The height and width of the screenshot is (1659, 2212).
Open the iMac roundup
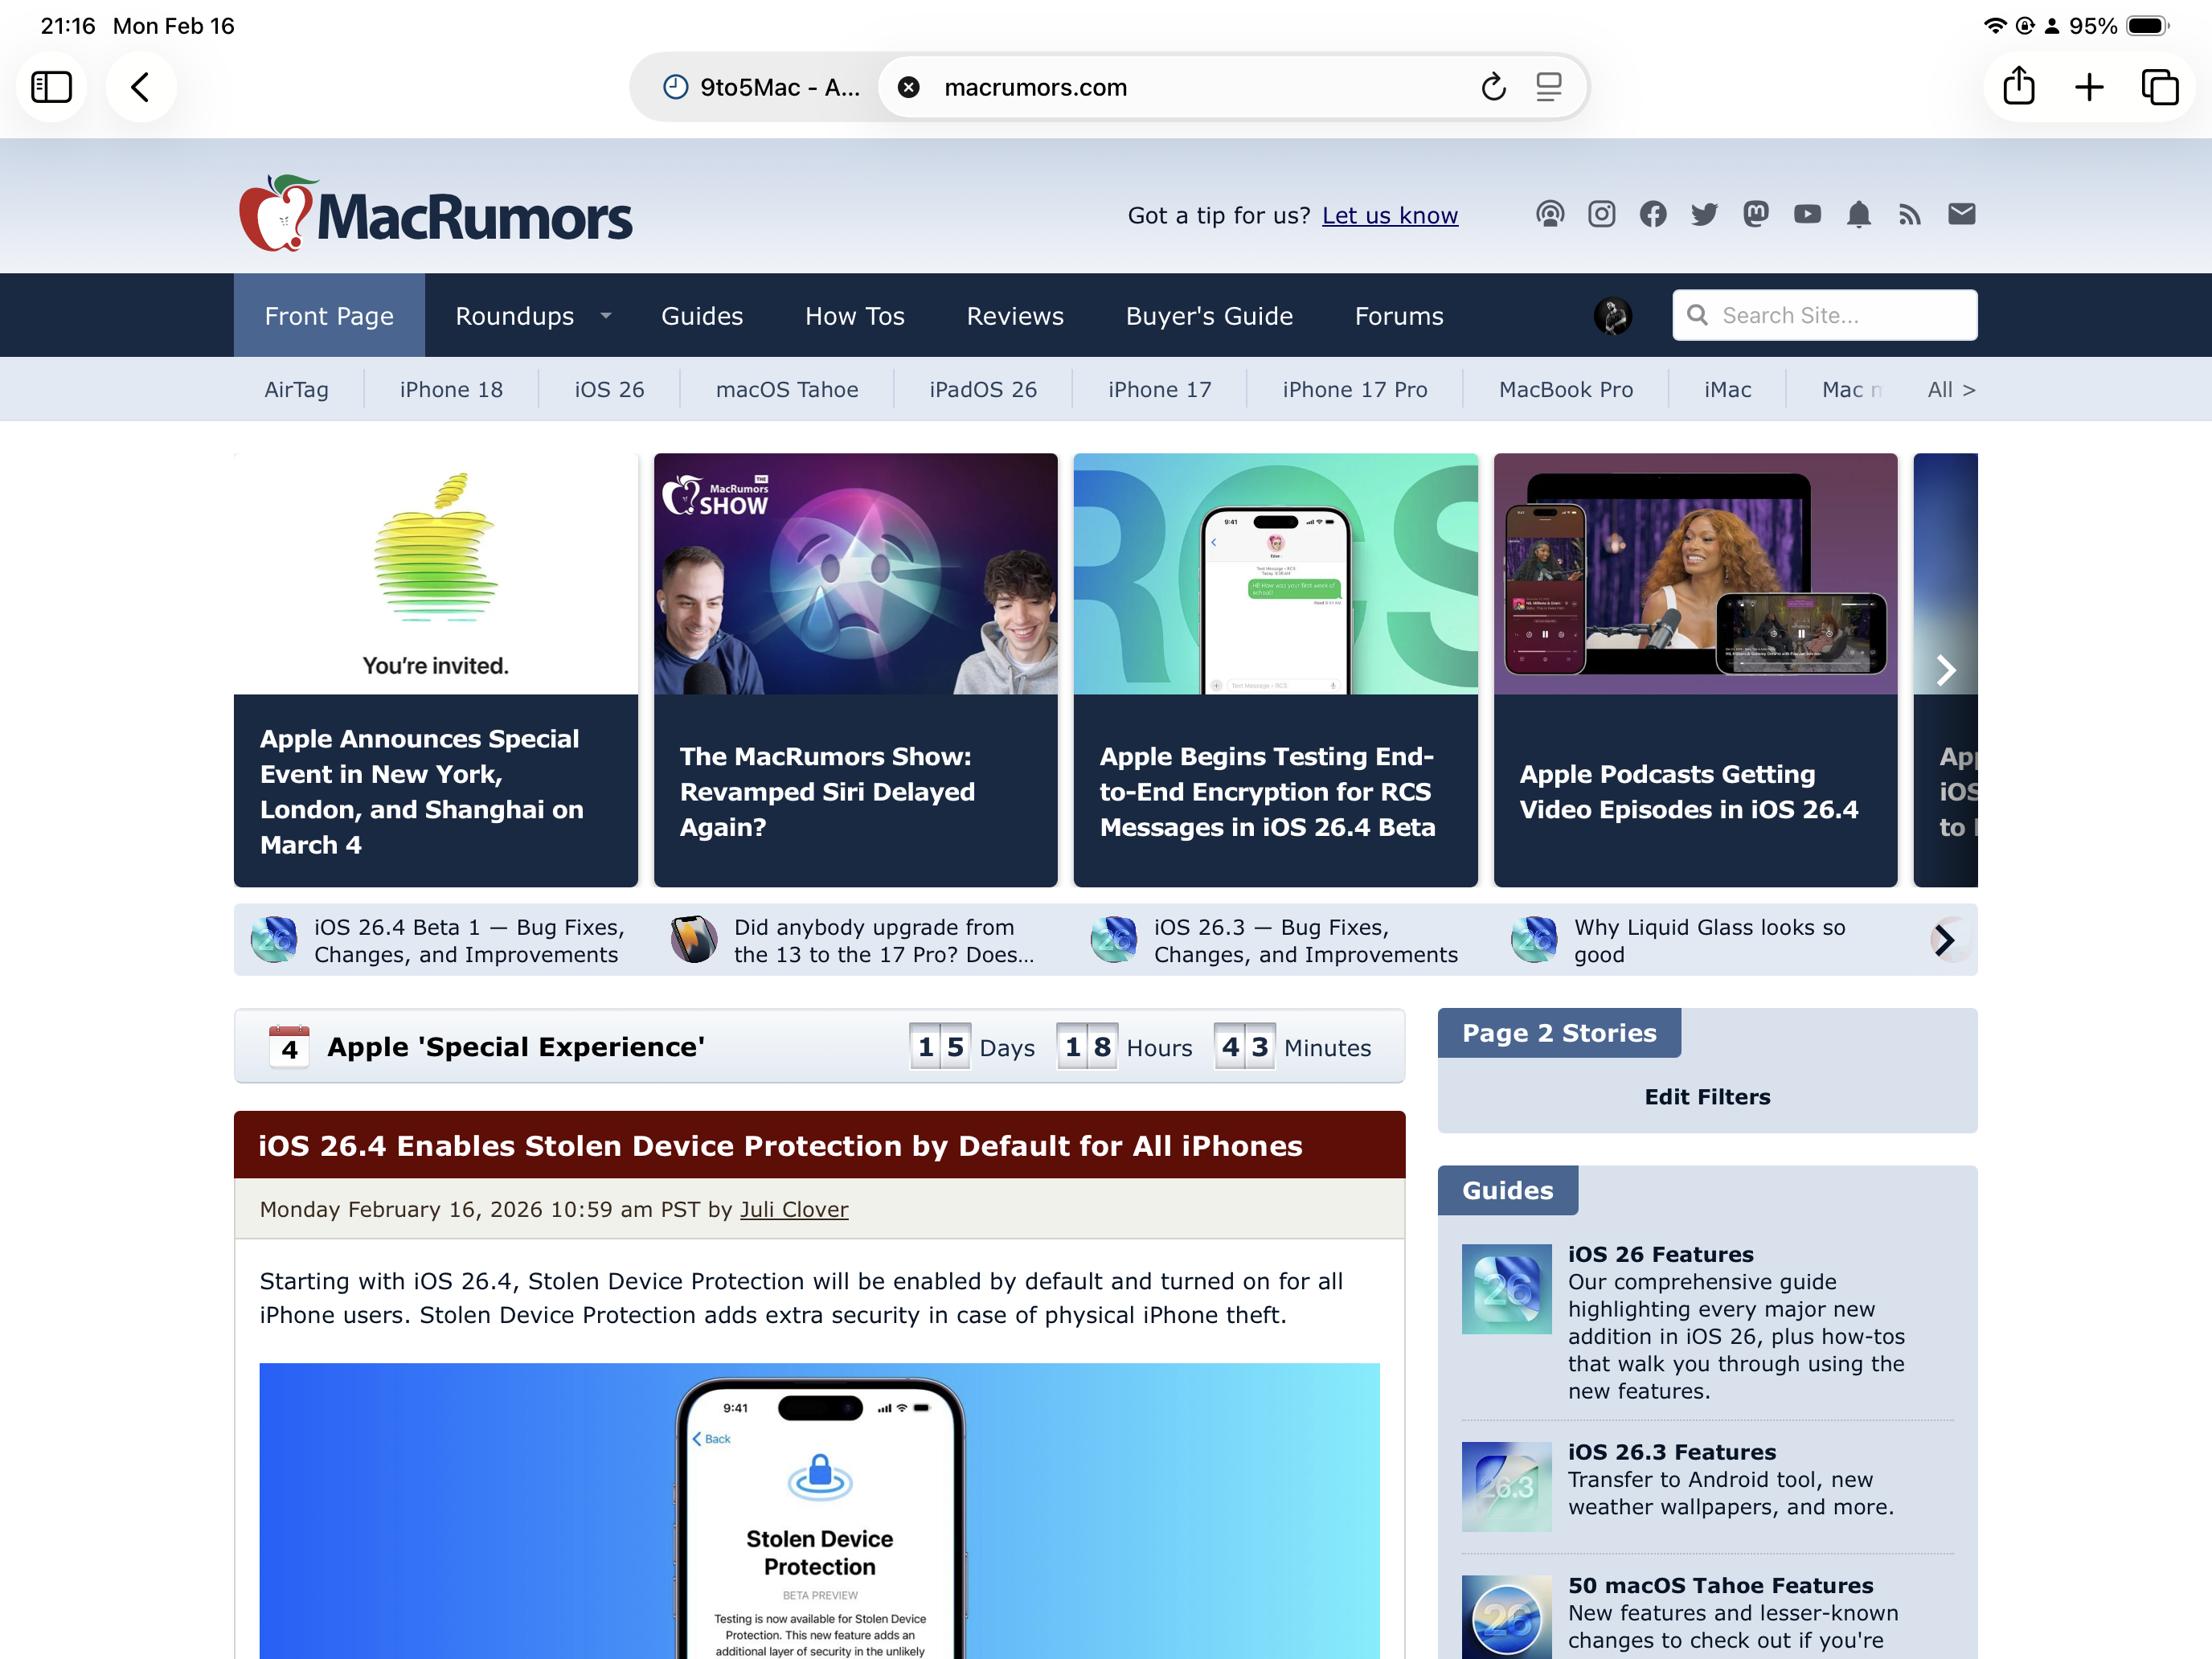pyautogui.click(x=1728, y=389)
